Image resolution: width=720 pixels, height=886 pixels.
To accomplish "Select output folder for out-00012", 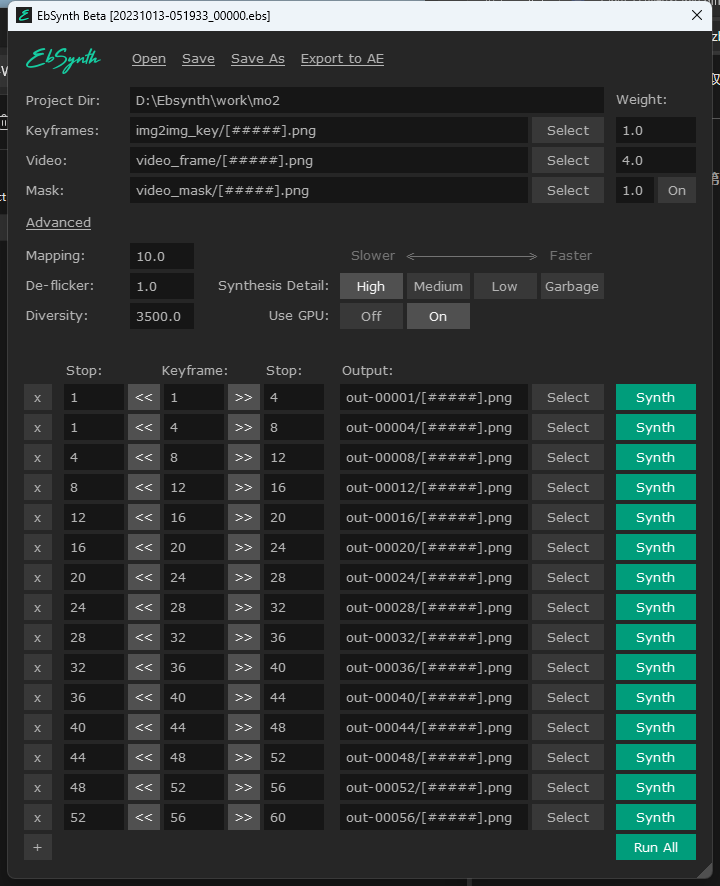I will [567, 487].
